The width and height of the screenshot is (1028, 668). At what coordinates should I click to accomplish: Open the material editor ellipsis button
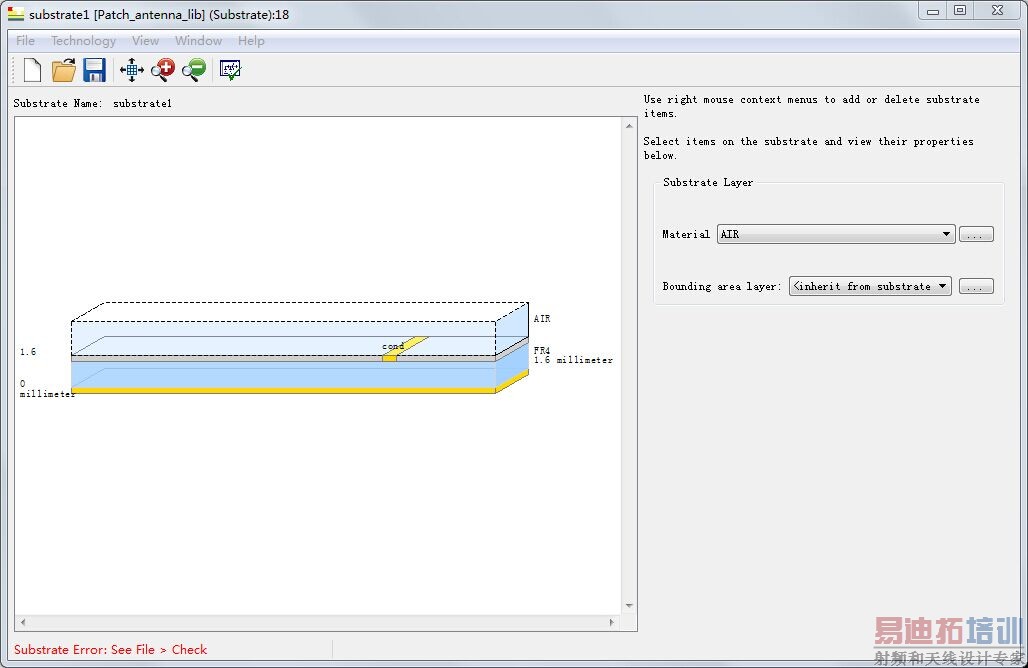[x=976, y=234]
